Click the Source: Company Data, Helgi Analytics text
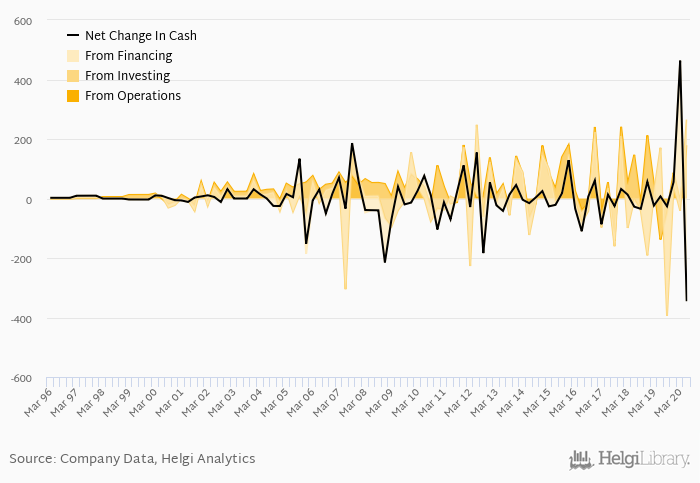Image resolution: width=700 pixels, height=483 pixels. (132, 459)
